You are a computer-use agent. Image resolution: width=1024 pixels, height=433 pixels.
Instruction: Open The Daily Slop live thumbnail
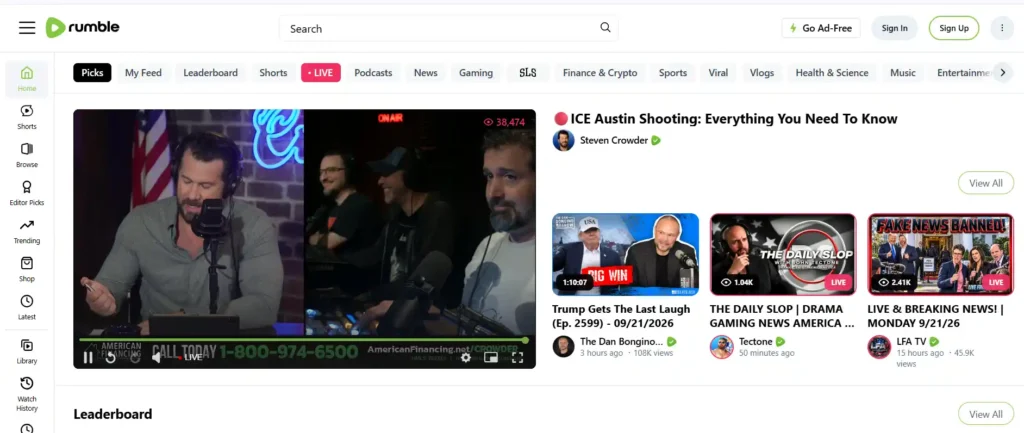tap(783, 254)
